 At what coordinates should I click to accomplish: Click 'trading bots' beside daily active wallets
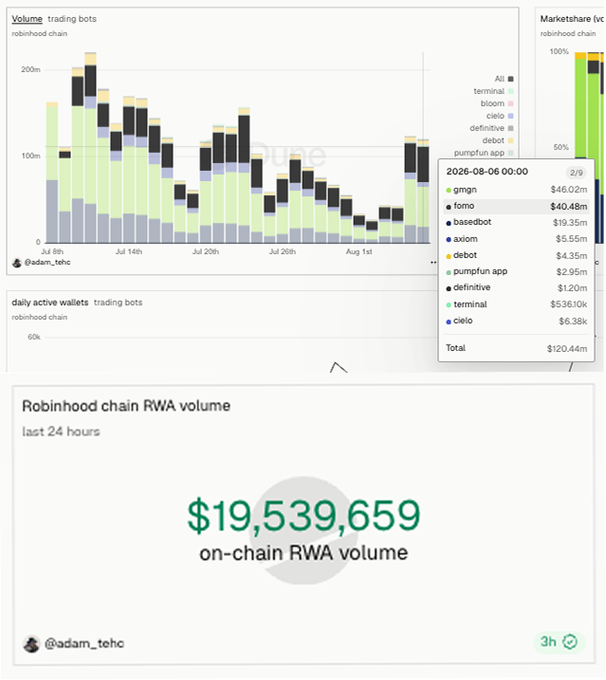[118, 302]
